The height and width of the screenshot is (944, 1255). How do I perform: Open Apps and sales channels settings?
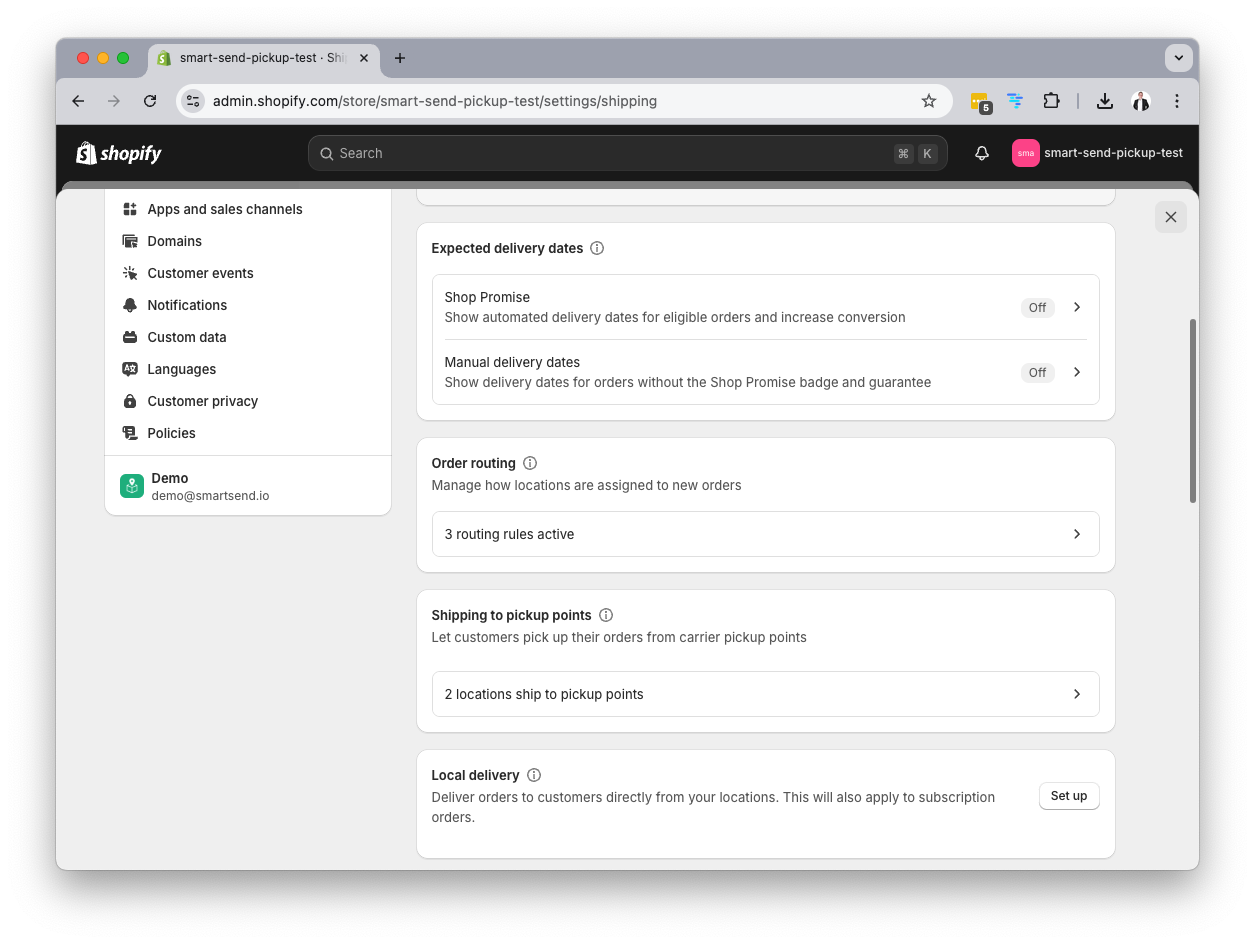tap(224, 209)
